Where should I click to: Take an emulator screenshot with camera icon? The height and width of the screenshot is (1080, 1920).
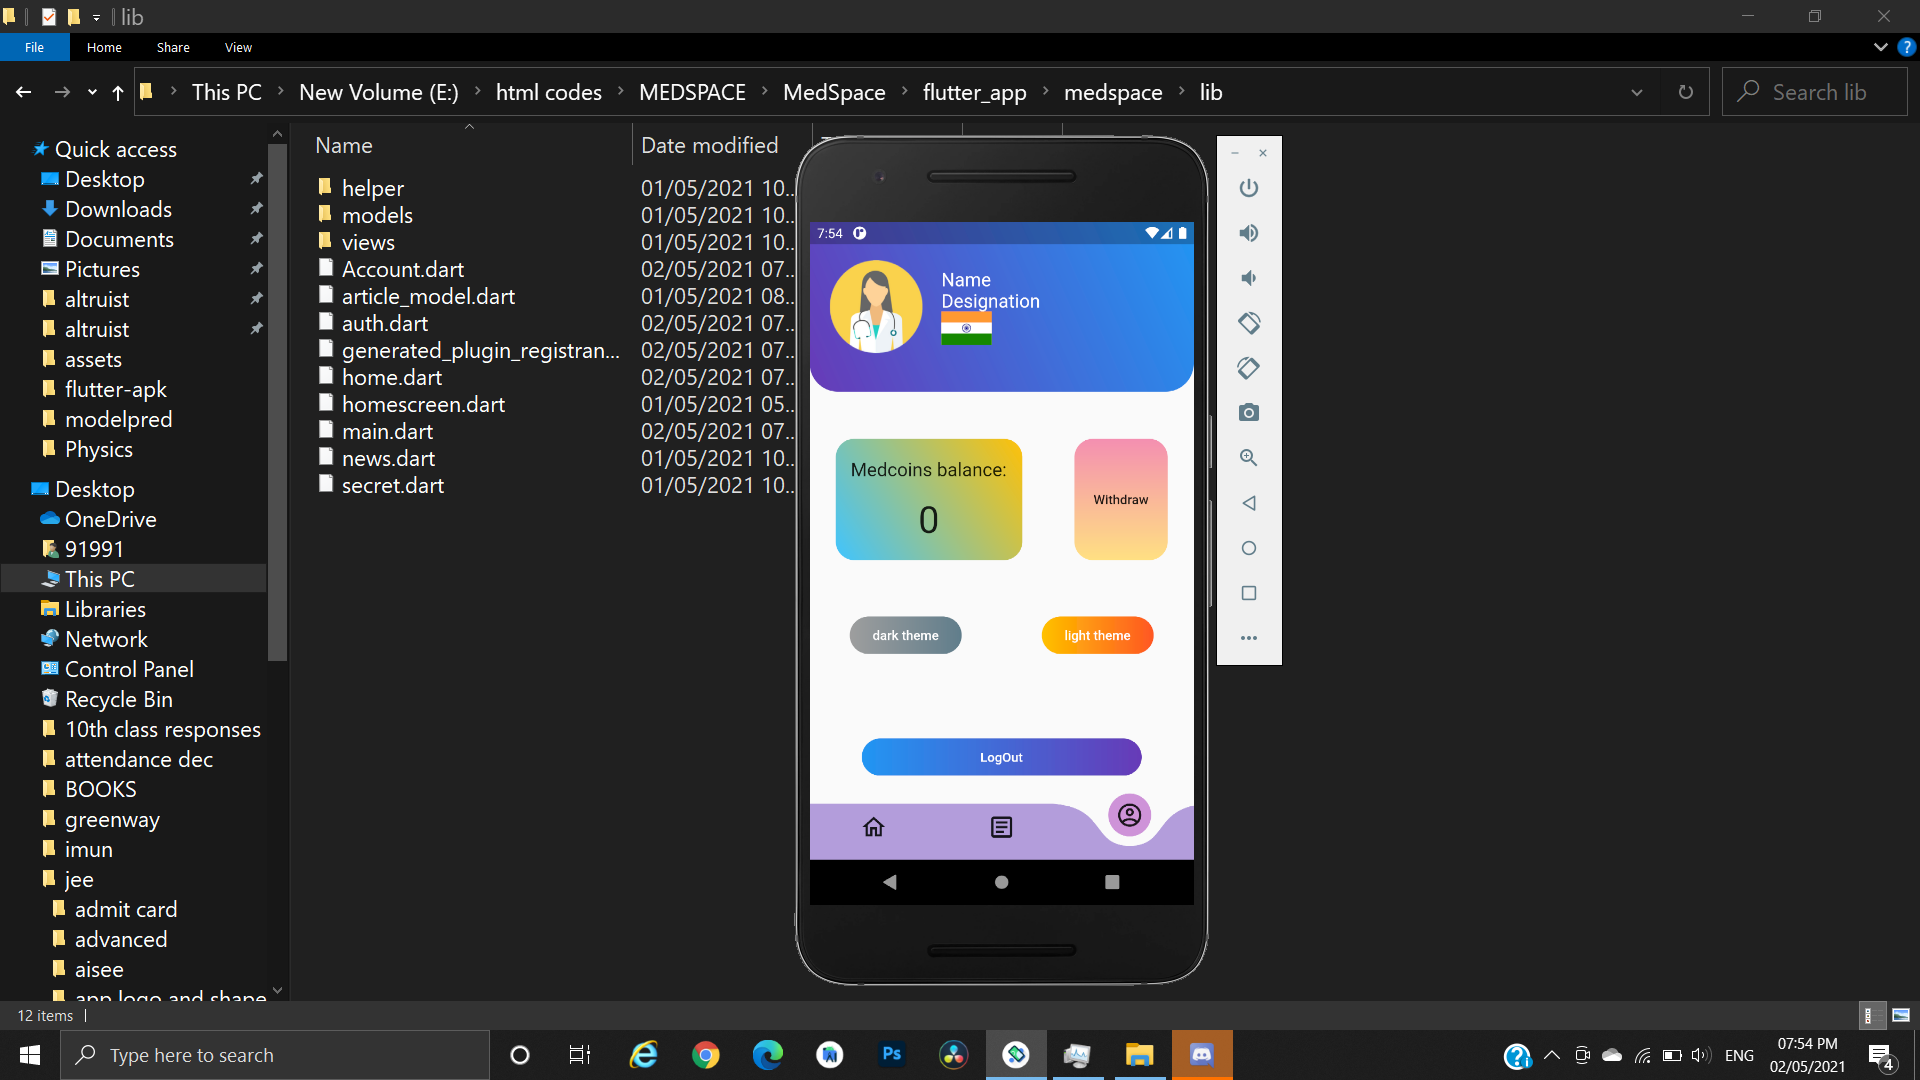click(1248, 412)
